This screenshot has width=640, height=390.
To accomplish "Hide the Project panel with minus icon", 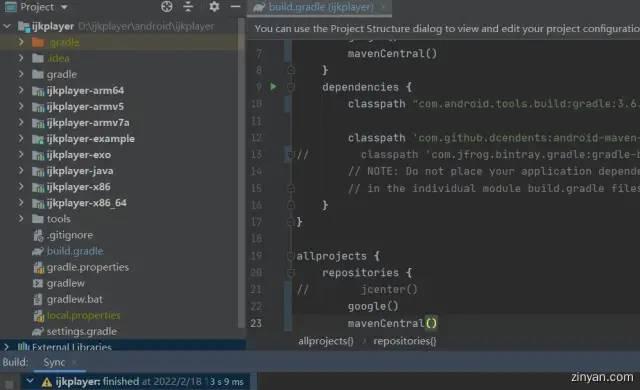I will [x=235, y=7].
